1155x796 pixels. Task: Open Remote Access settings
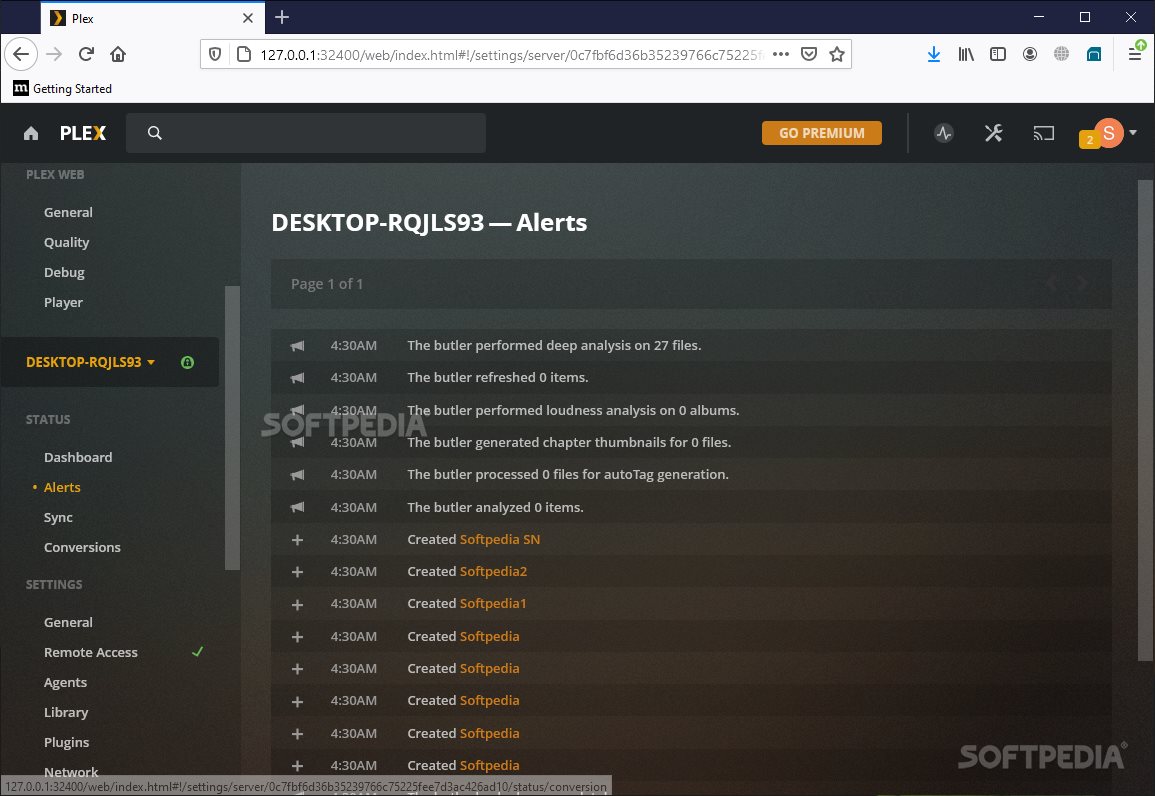tap(91, 652)
